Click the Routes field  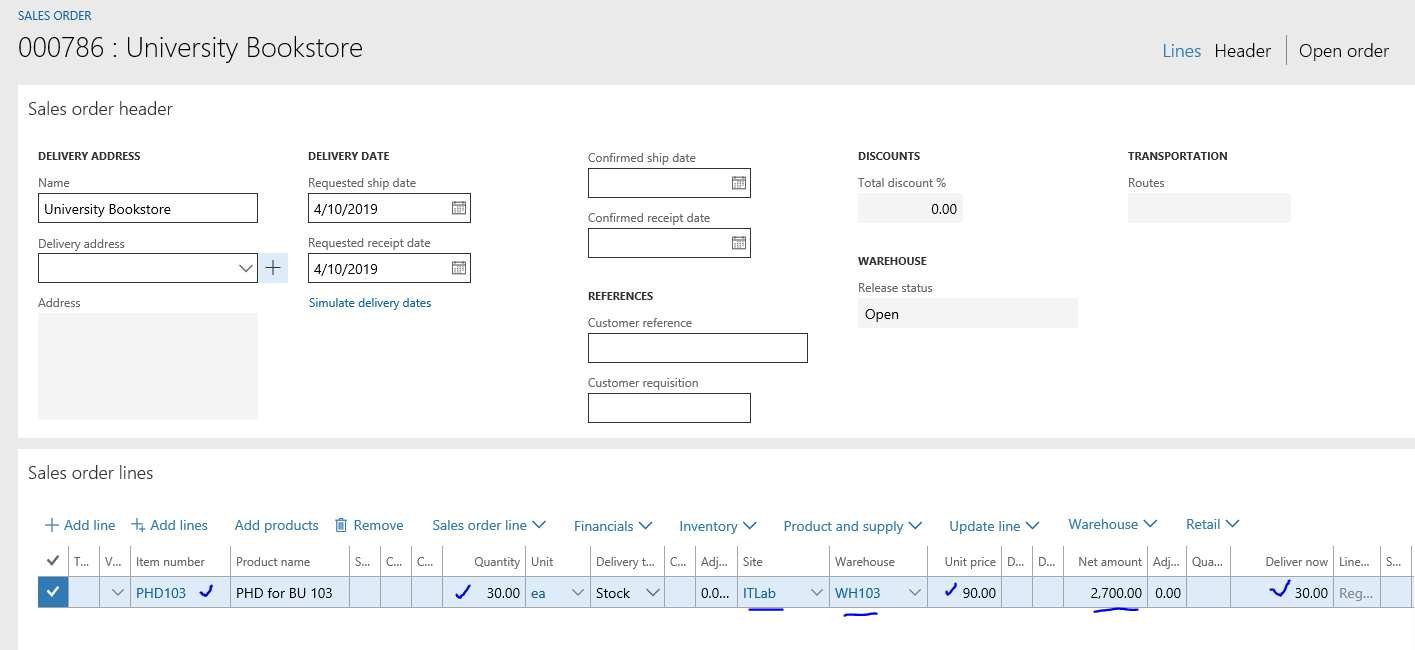[x=1209, y=208]
